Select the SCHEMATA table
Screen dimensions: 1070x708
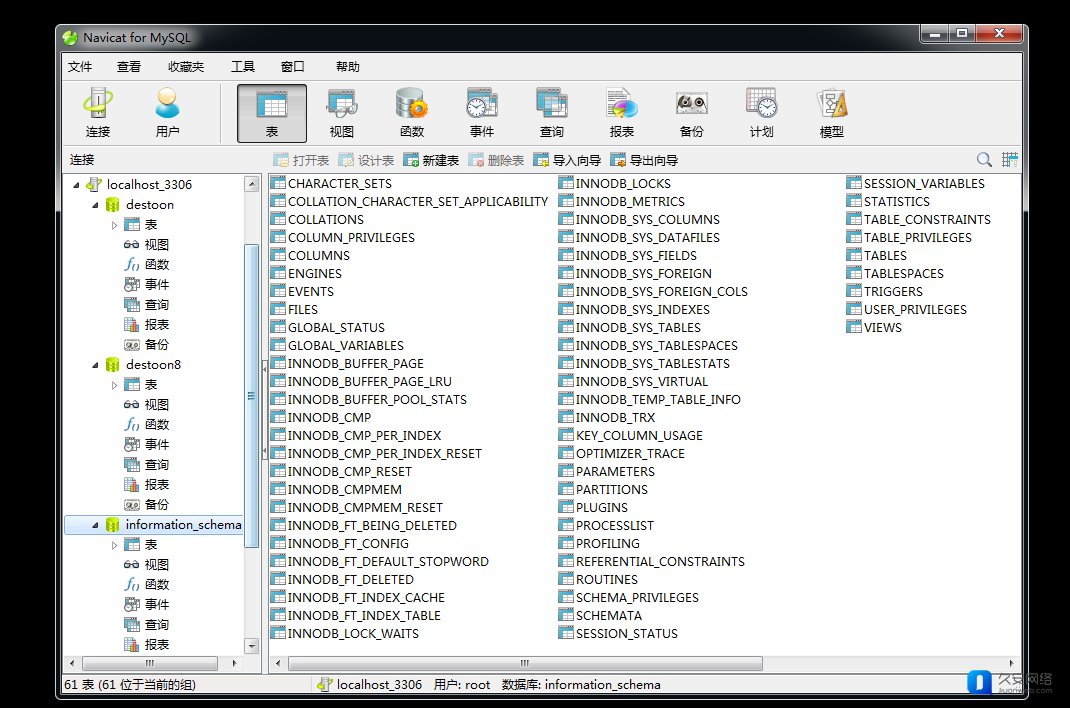[x=601, y=616]
